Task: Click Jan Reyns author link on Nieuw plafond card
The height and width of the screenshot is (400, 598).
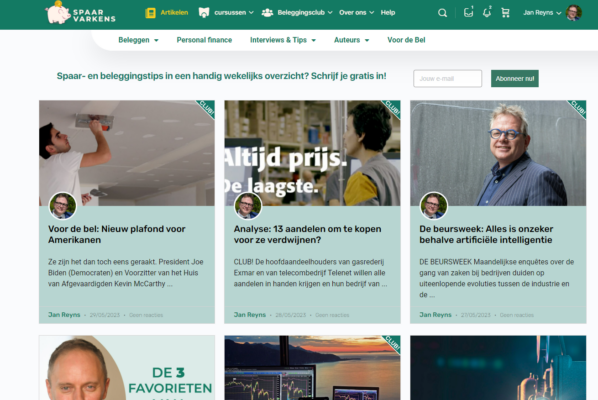Action: (64, 315)
